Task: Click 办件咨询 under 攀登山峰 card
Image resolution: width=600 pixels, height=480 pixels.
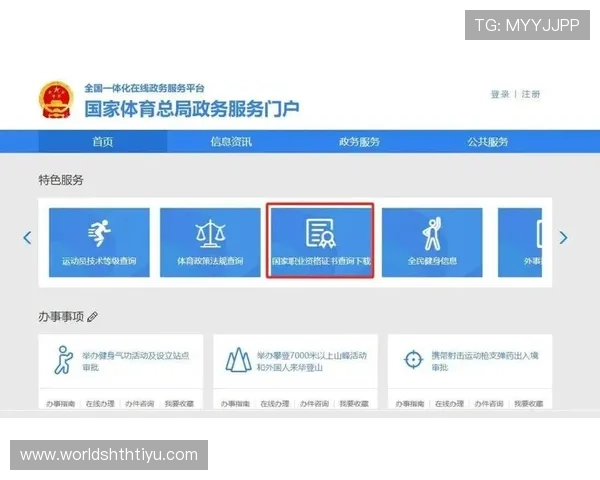Action: click(x=315, y=403)
